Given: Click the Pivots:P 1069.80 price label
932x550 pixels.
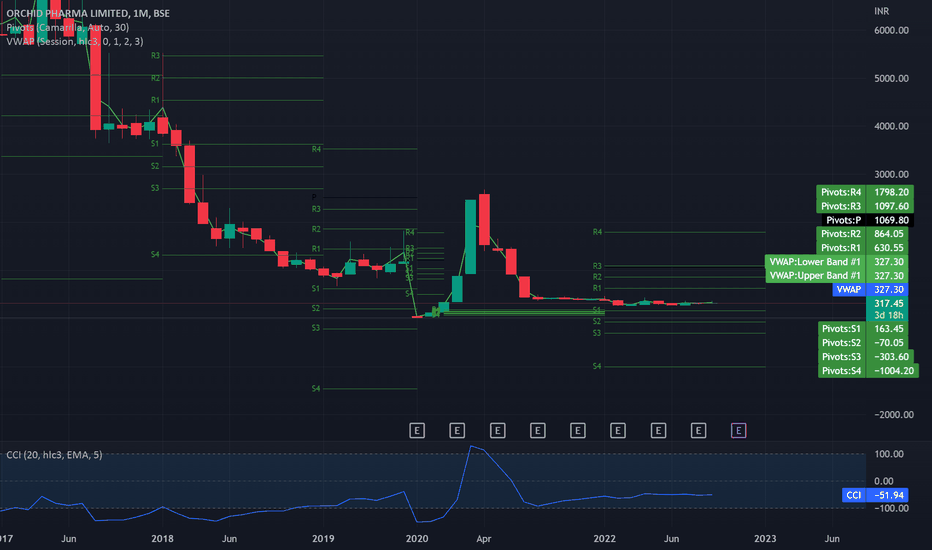Looking at the screenshot, I should pyautogui.click(x=868, y=220).
